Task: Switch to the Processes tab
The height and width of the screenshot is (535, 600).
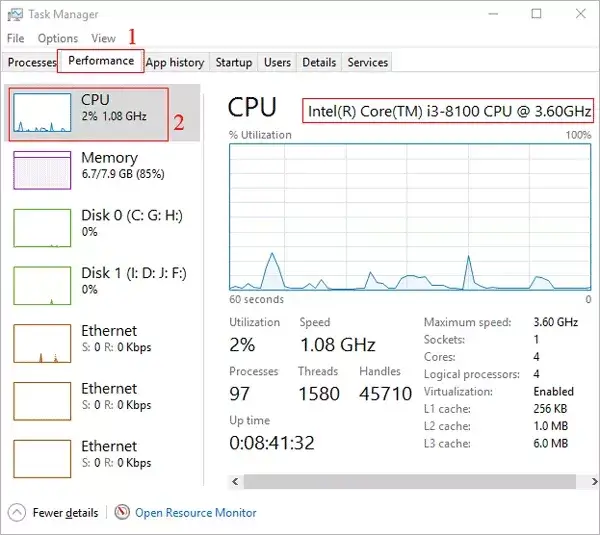Action: 30,62
